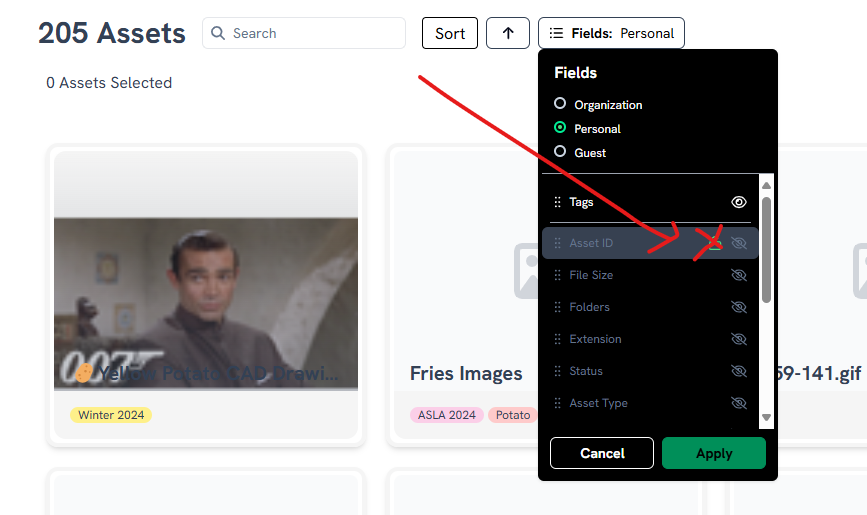Collapse the Fields: Personal dropdown
Image resolution: width=867 pixels, height=515 pixels.
[x=611, y=33]
